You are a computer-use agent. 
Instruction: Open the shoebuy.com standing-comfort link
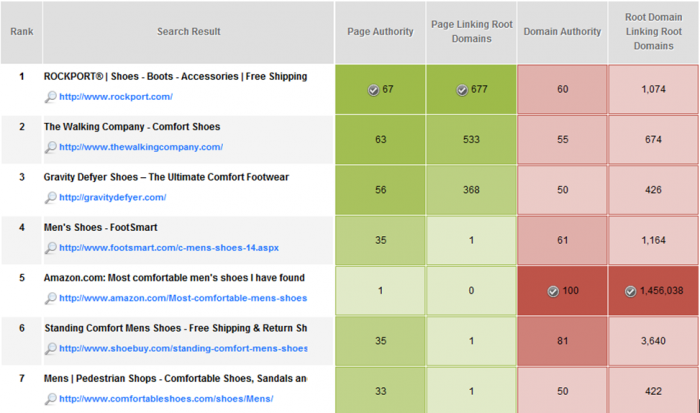(183, 348)
